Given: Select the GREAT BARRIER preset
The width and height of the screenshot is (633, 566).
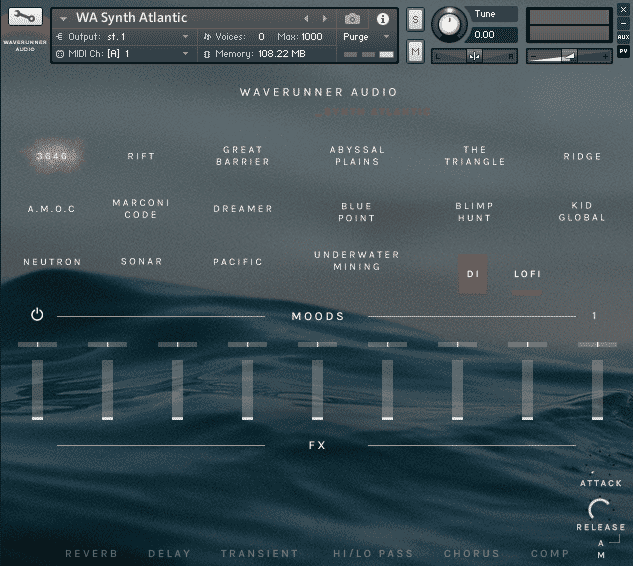Looking at the screenshot, I should click(243, 156).
